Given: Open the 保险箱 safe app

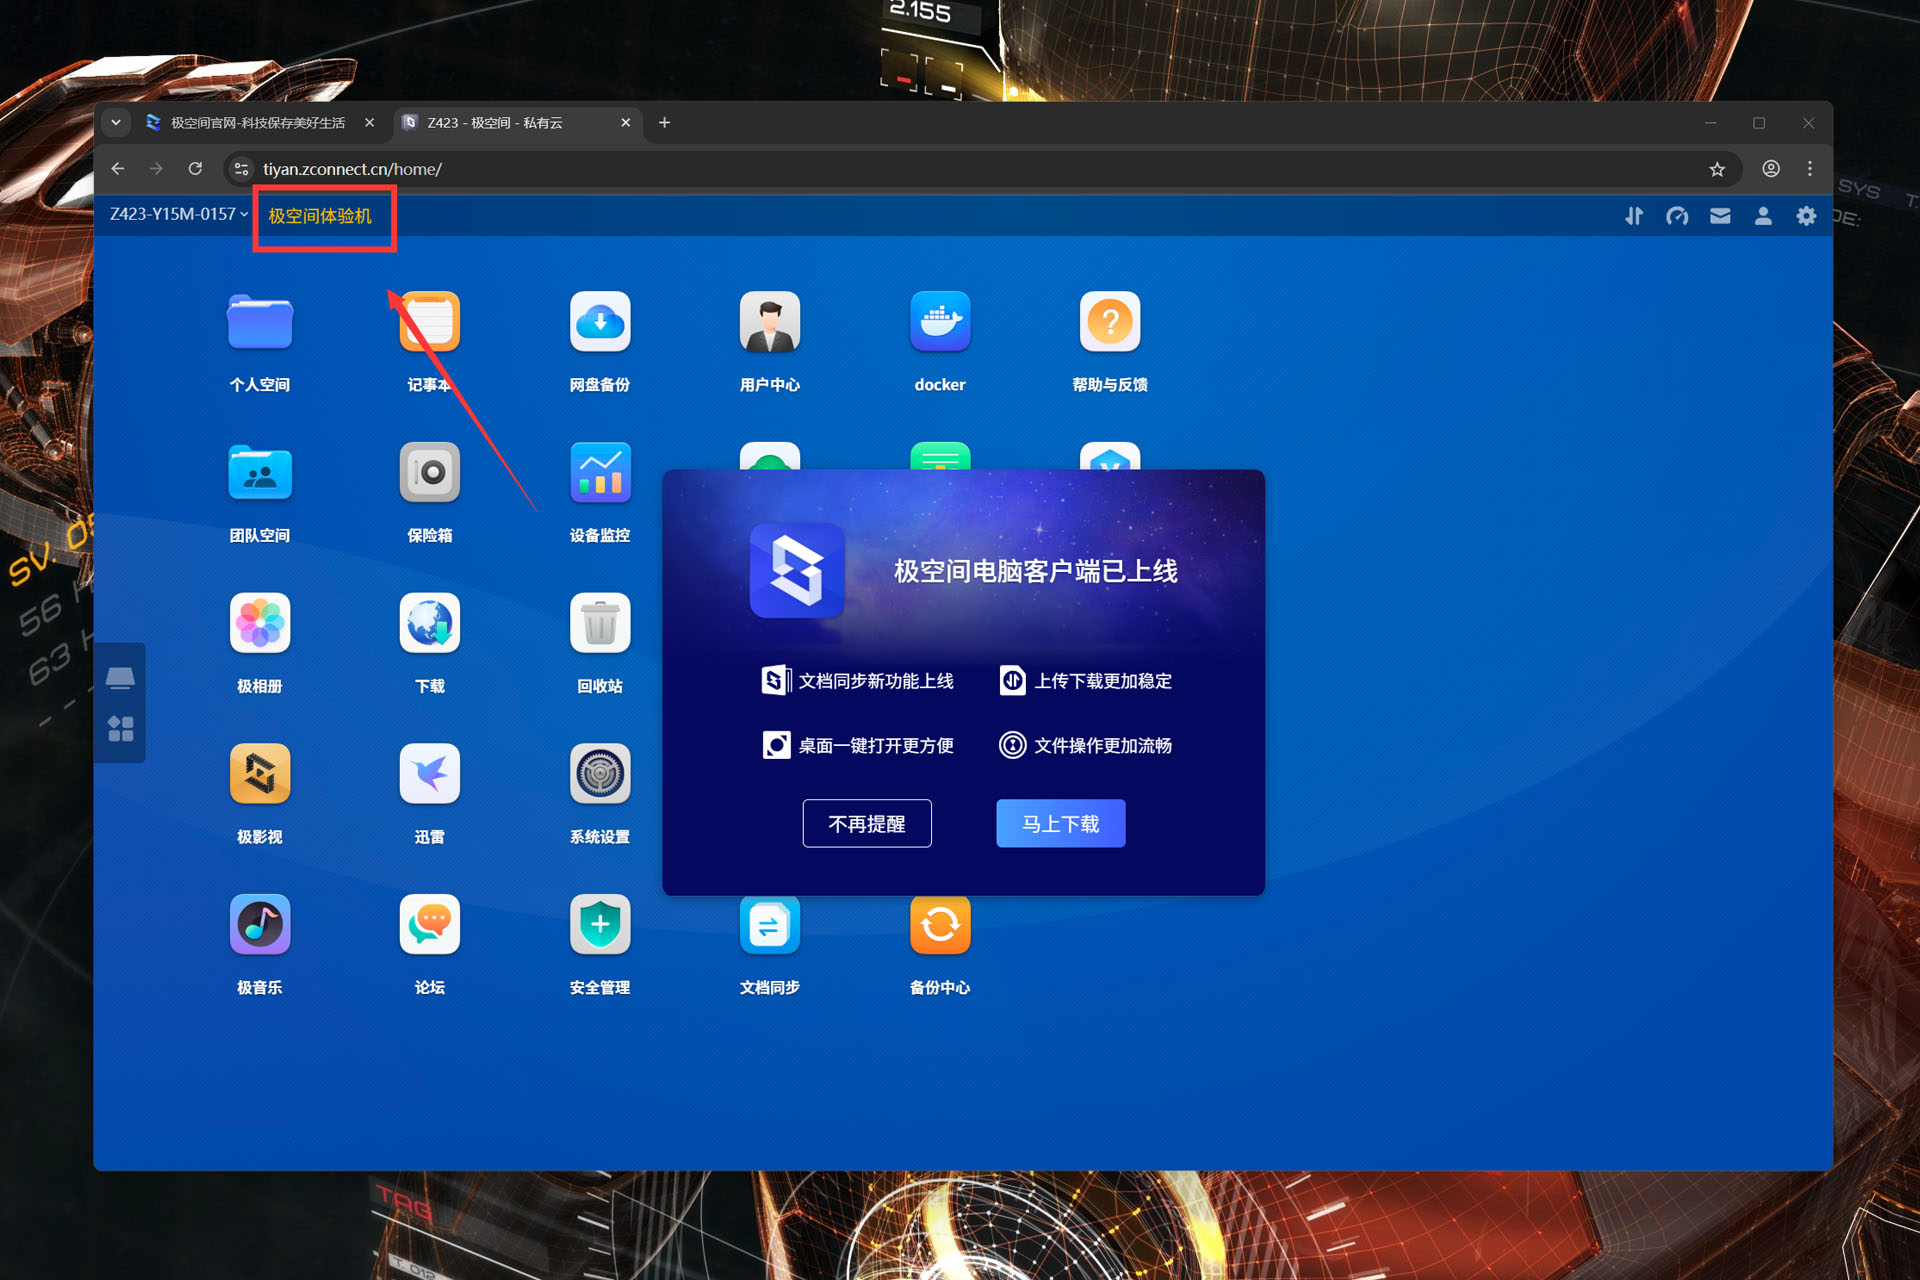Looking at the screenshot, I should (430, 472).
